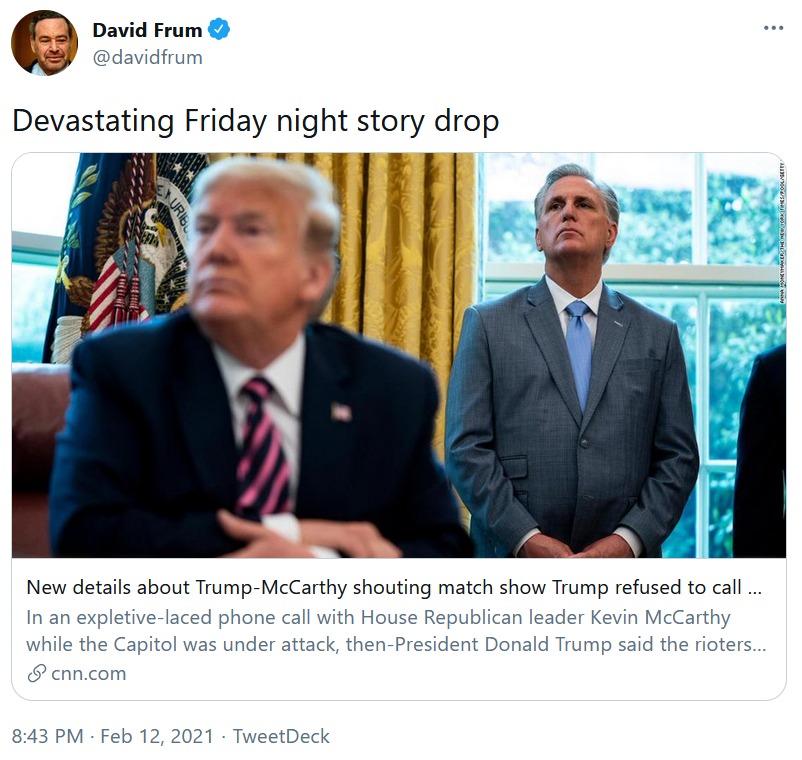Click the David Frum display name

pos(147,30)
